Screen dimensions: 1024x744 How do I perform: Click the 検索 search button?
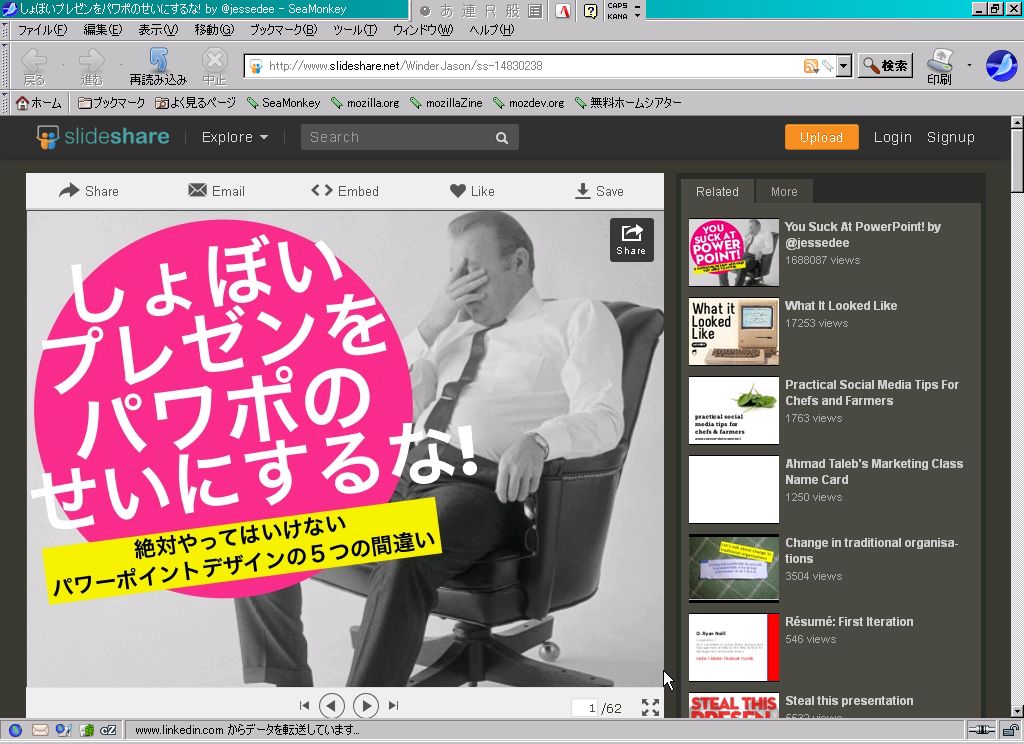click(x=885, y=65)
